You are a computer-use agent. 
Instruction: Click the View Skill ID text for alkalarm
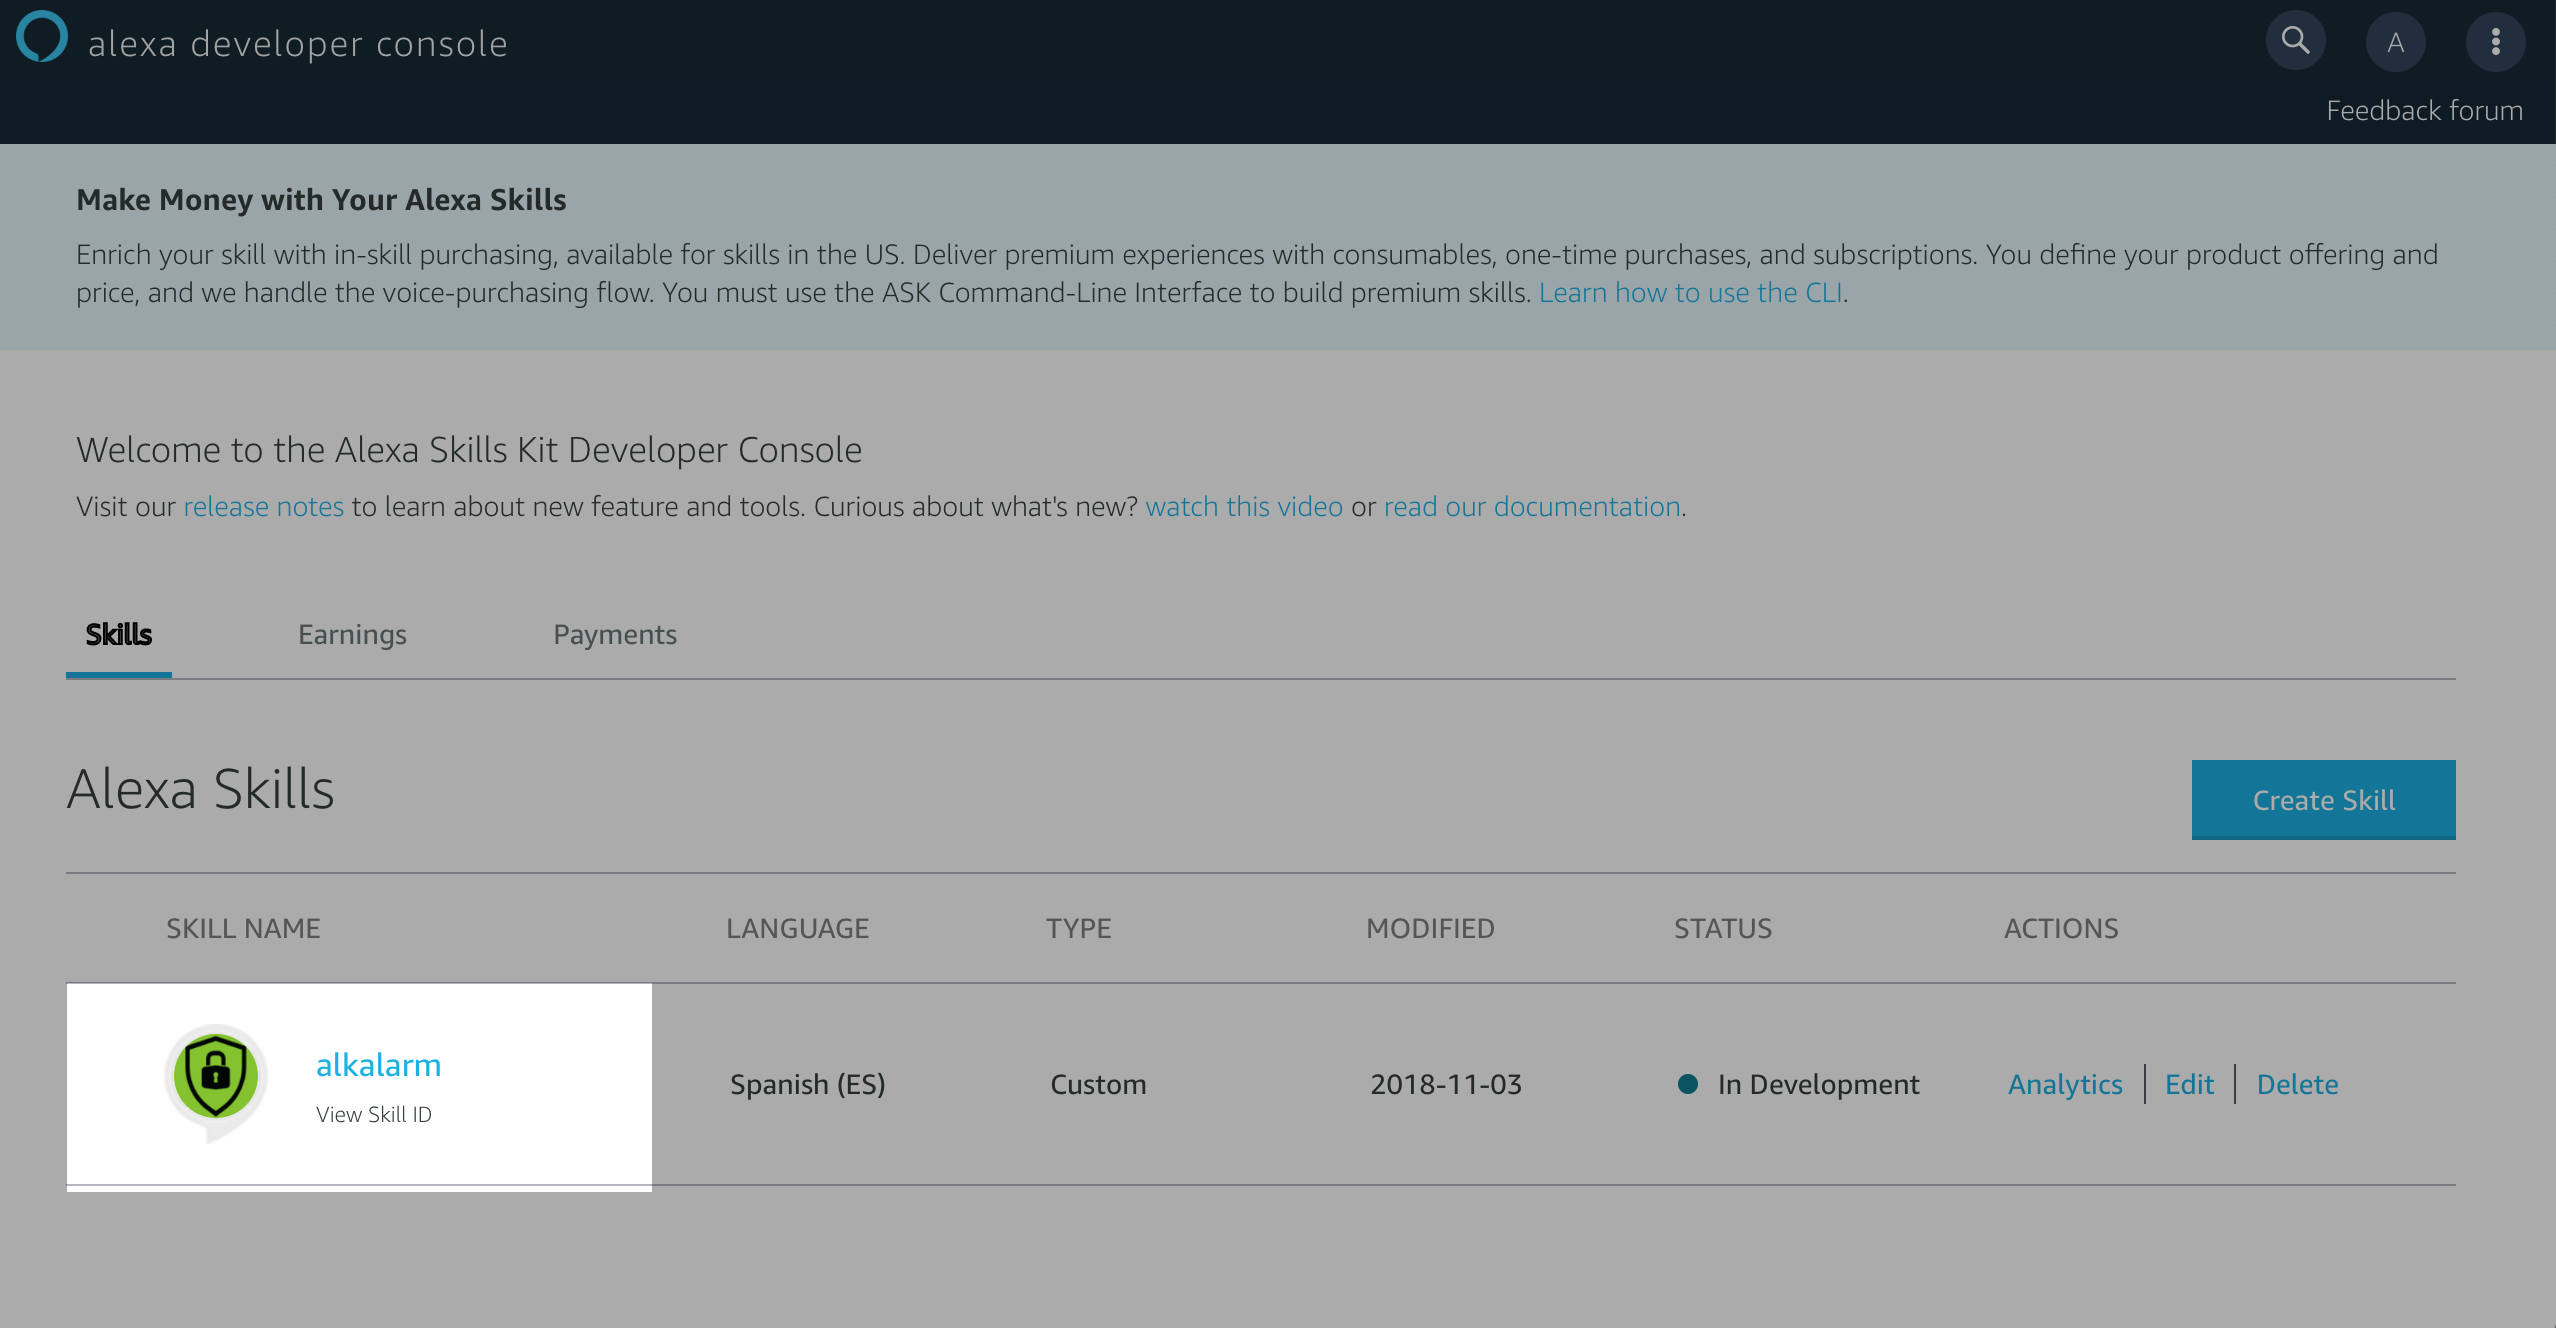[x=374, y=1113]
